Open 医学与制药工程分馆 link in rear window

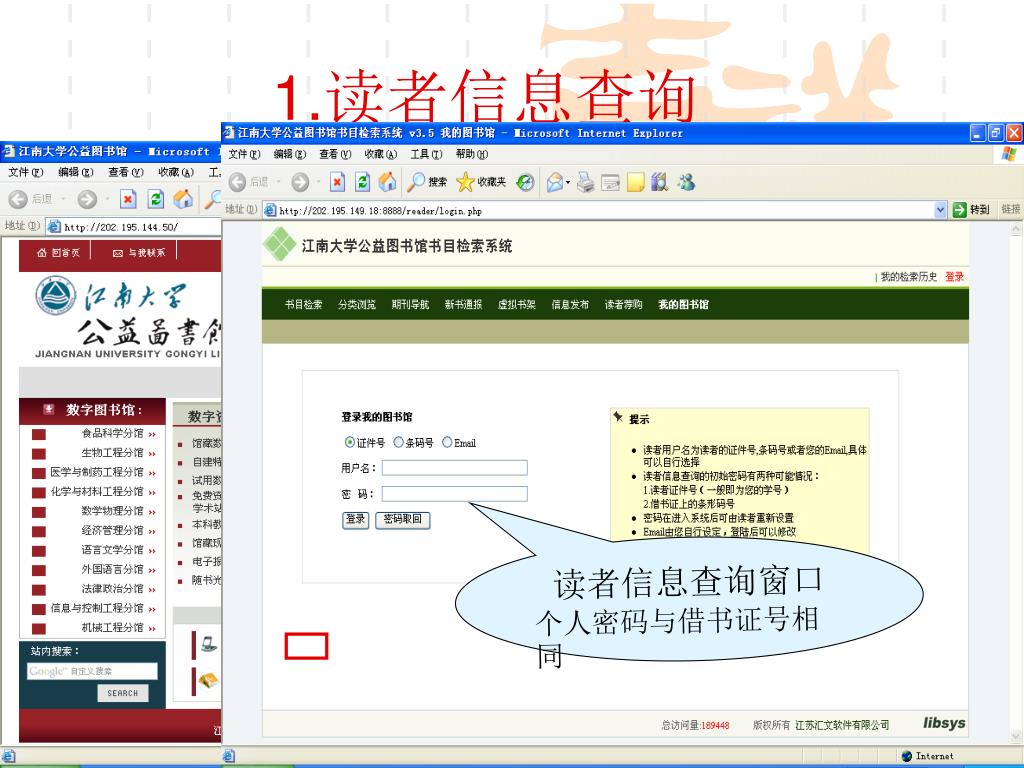point(97,472)
